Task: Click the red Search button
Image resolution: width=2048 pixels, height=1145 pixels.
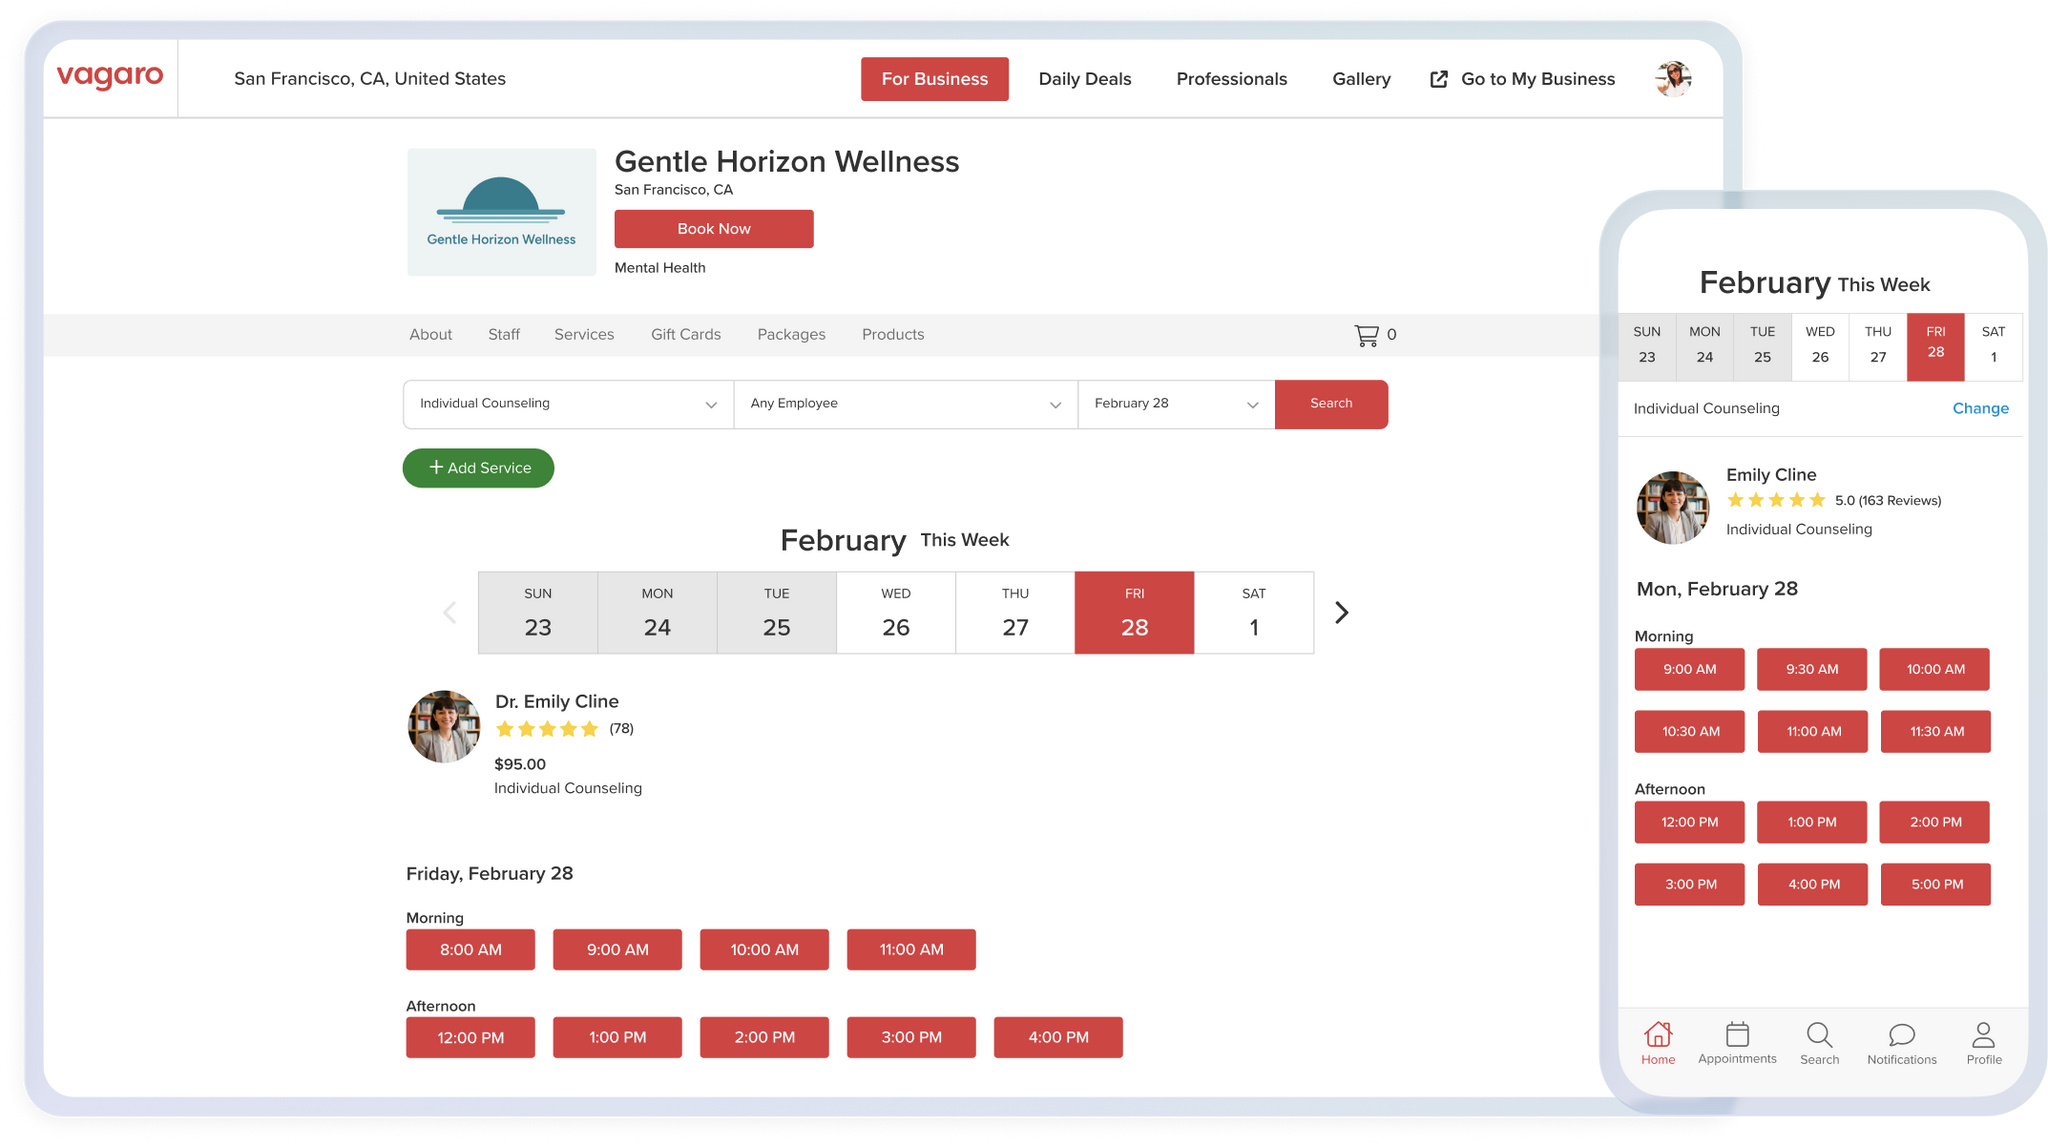Action: (x=1331, y=404)
